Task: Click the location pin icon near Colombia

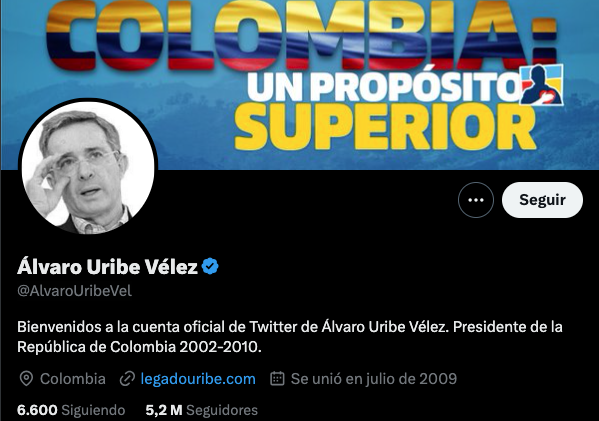Action: pos(26,379)
